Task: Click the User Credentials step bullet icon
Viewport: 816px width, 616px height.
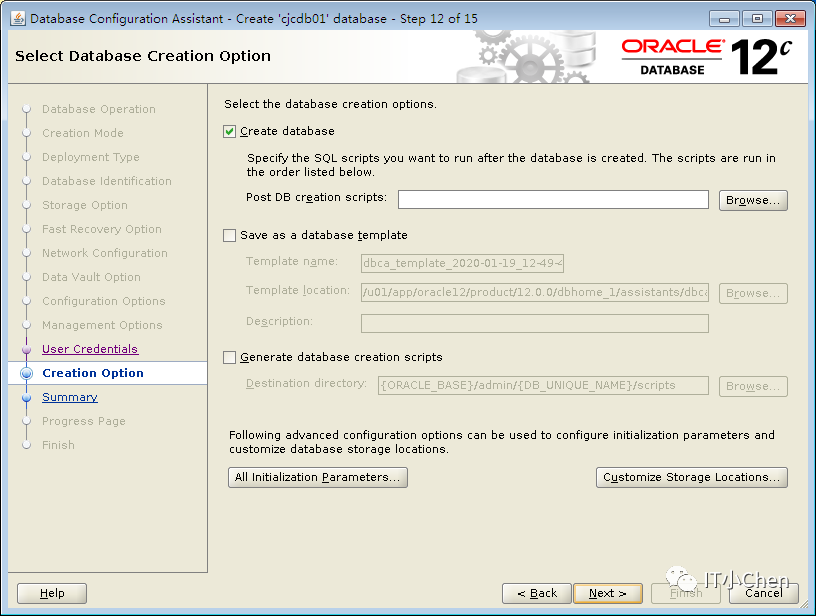Action: tap(27, 350)
